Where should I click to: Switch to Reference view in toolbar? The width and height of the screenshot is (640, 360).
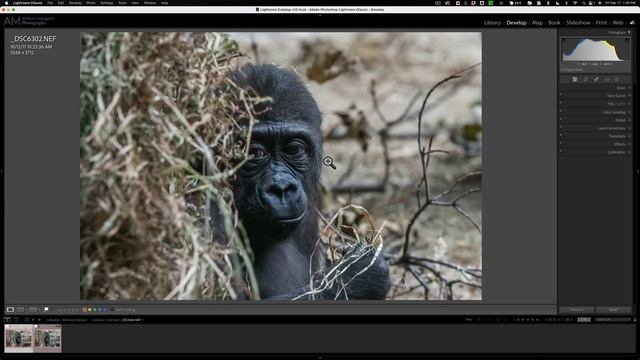(x=20, y=310)
